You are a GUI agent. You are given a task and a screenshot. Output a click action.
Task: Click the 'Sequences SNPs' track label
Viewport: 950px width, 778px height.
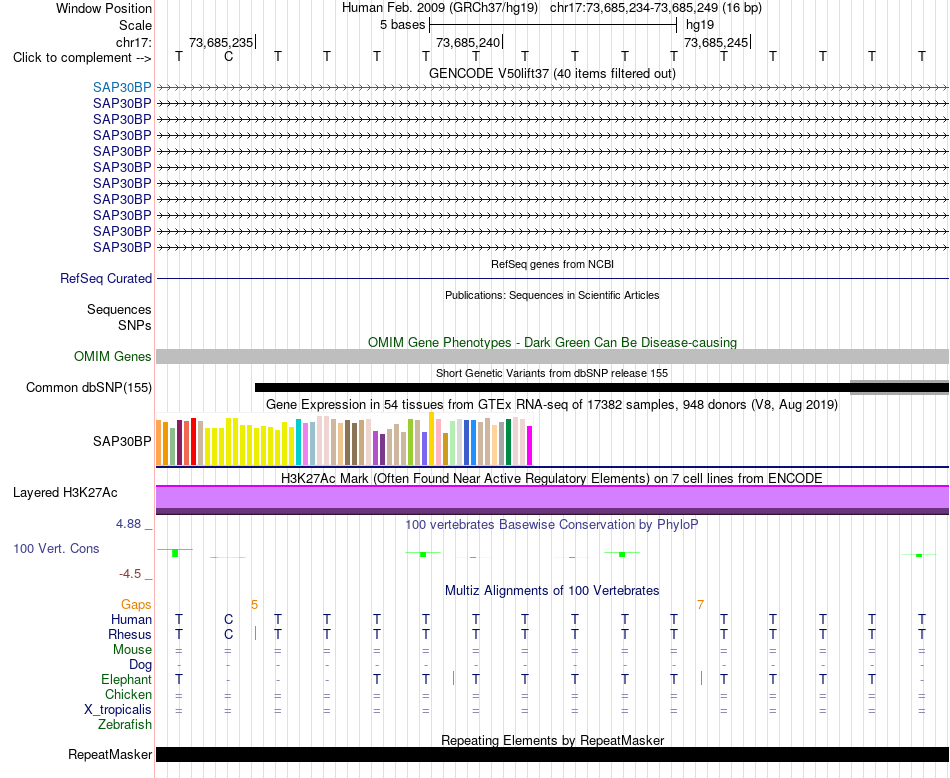(x=119, y=318)
